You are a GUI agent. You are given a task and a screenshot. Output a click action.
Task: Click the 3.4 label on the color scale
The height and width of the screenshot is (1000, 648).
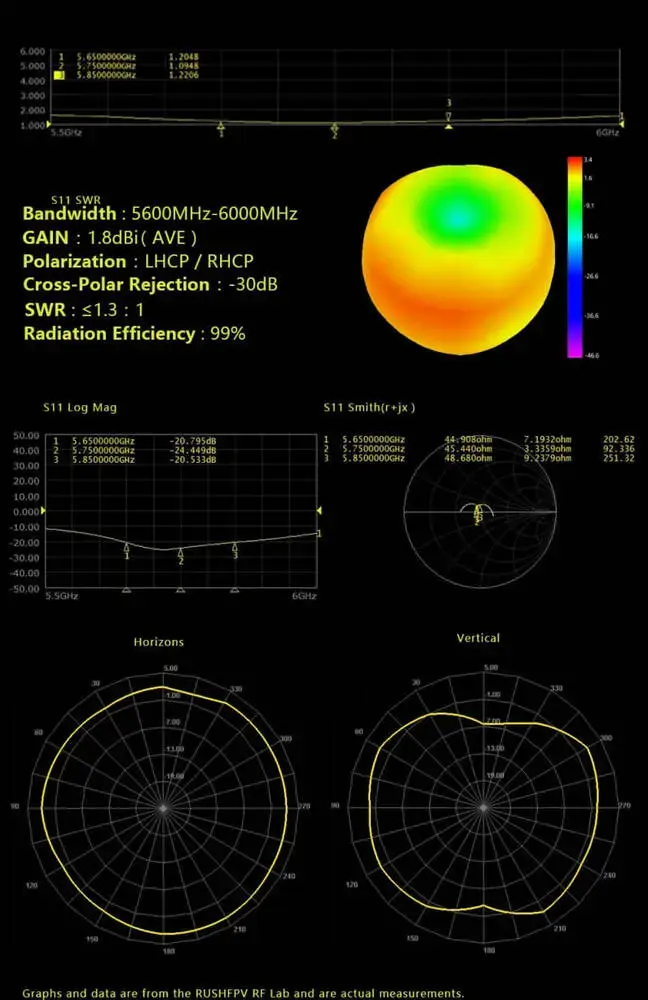(x=588, y=159)
